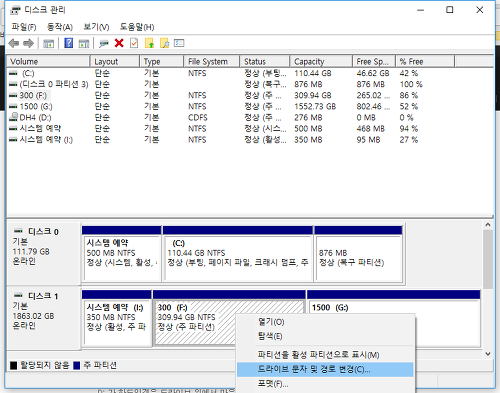Click the Forward arrow toolbar icon
The height and width of the screenshot is (393, 500).
coord(29,43)
